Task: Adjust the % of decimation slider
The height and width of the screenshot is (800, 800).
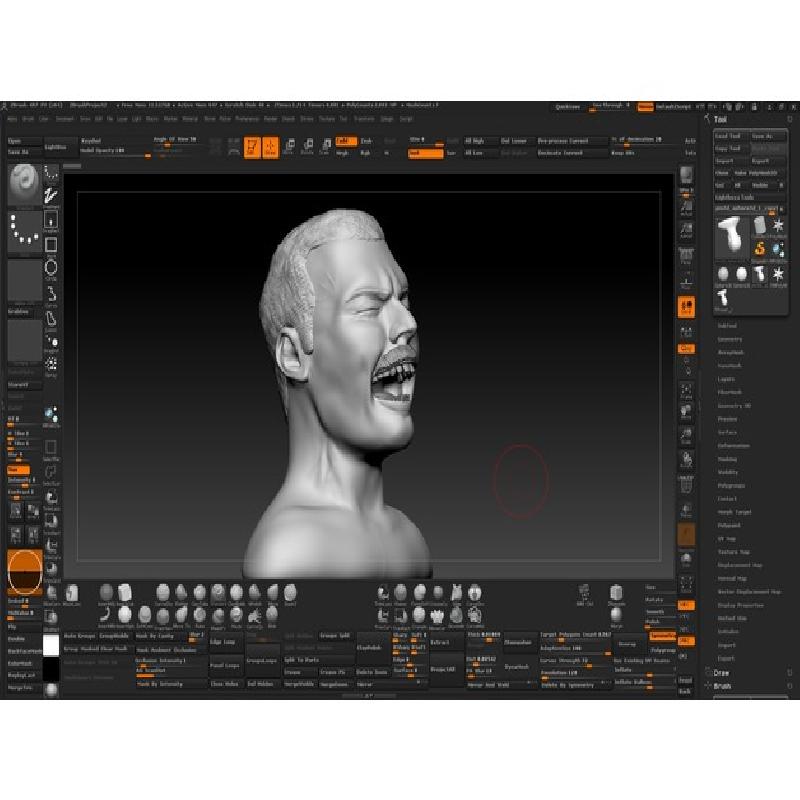Action: tap(644, 141)
